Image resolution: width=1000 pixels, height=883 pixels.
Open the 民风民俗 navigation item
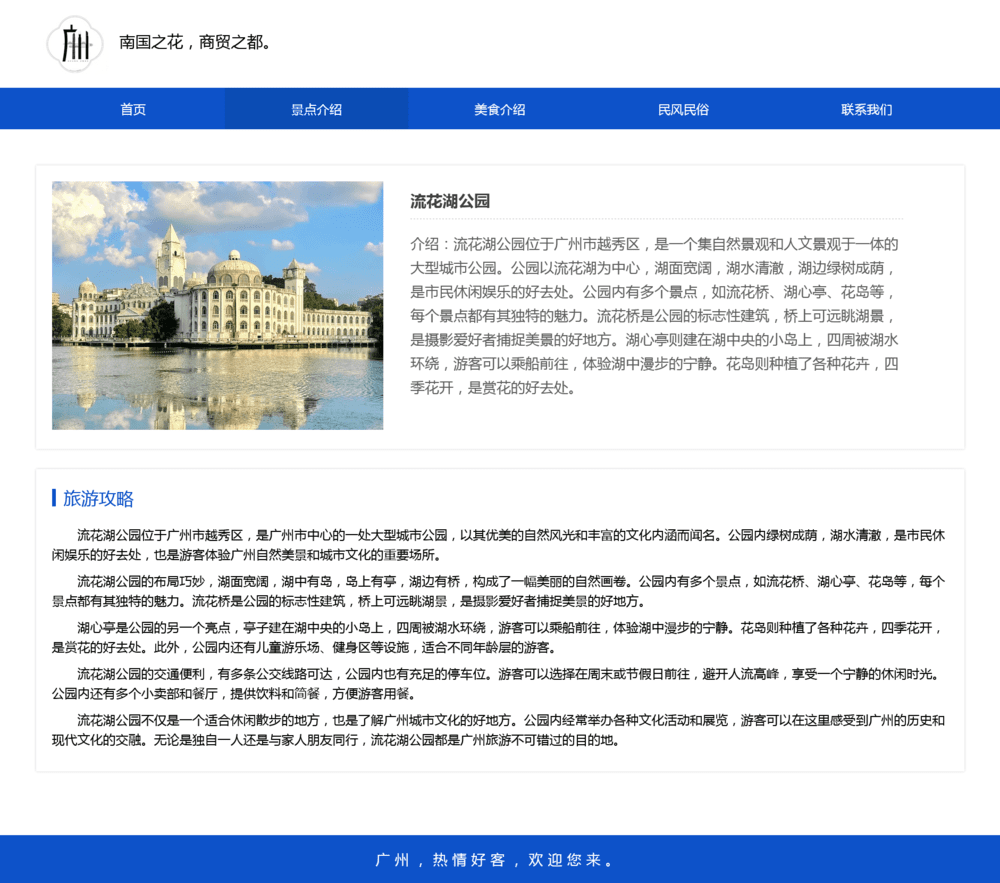(683, 109)
